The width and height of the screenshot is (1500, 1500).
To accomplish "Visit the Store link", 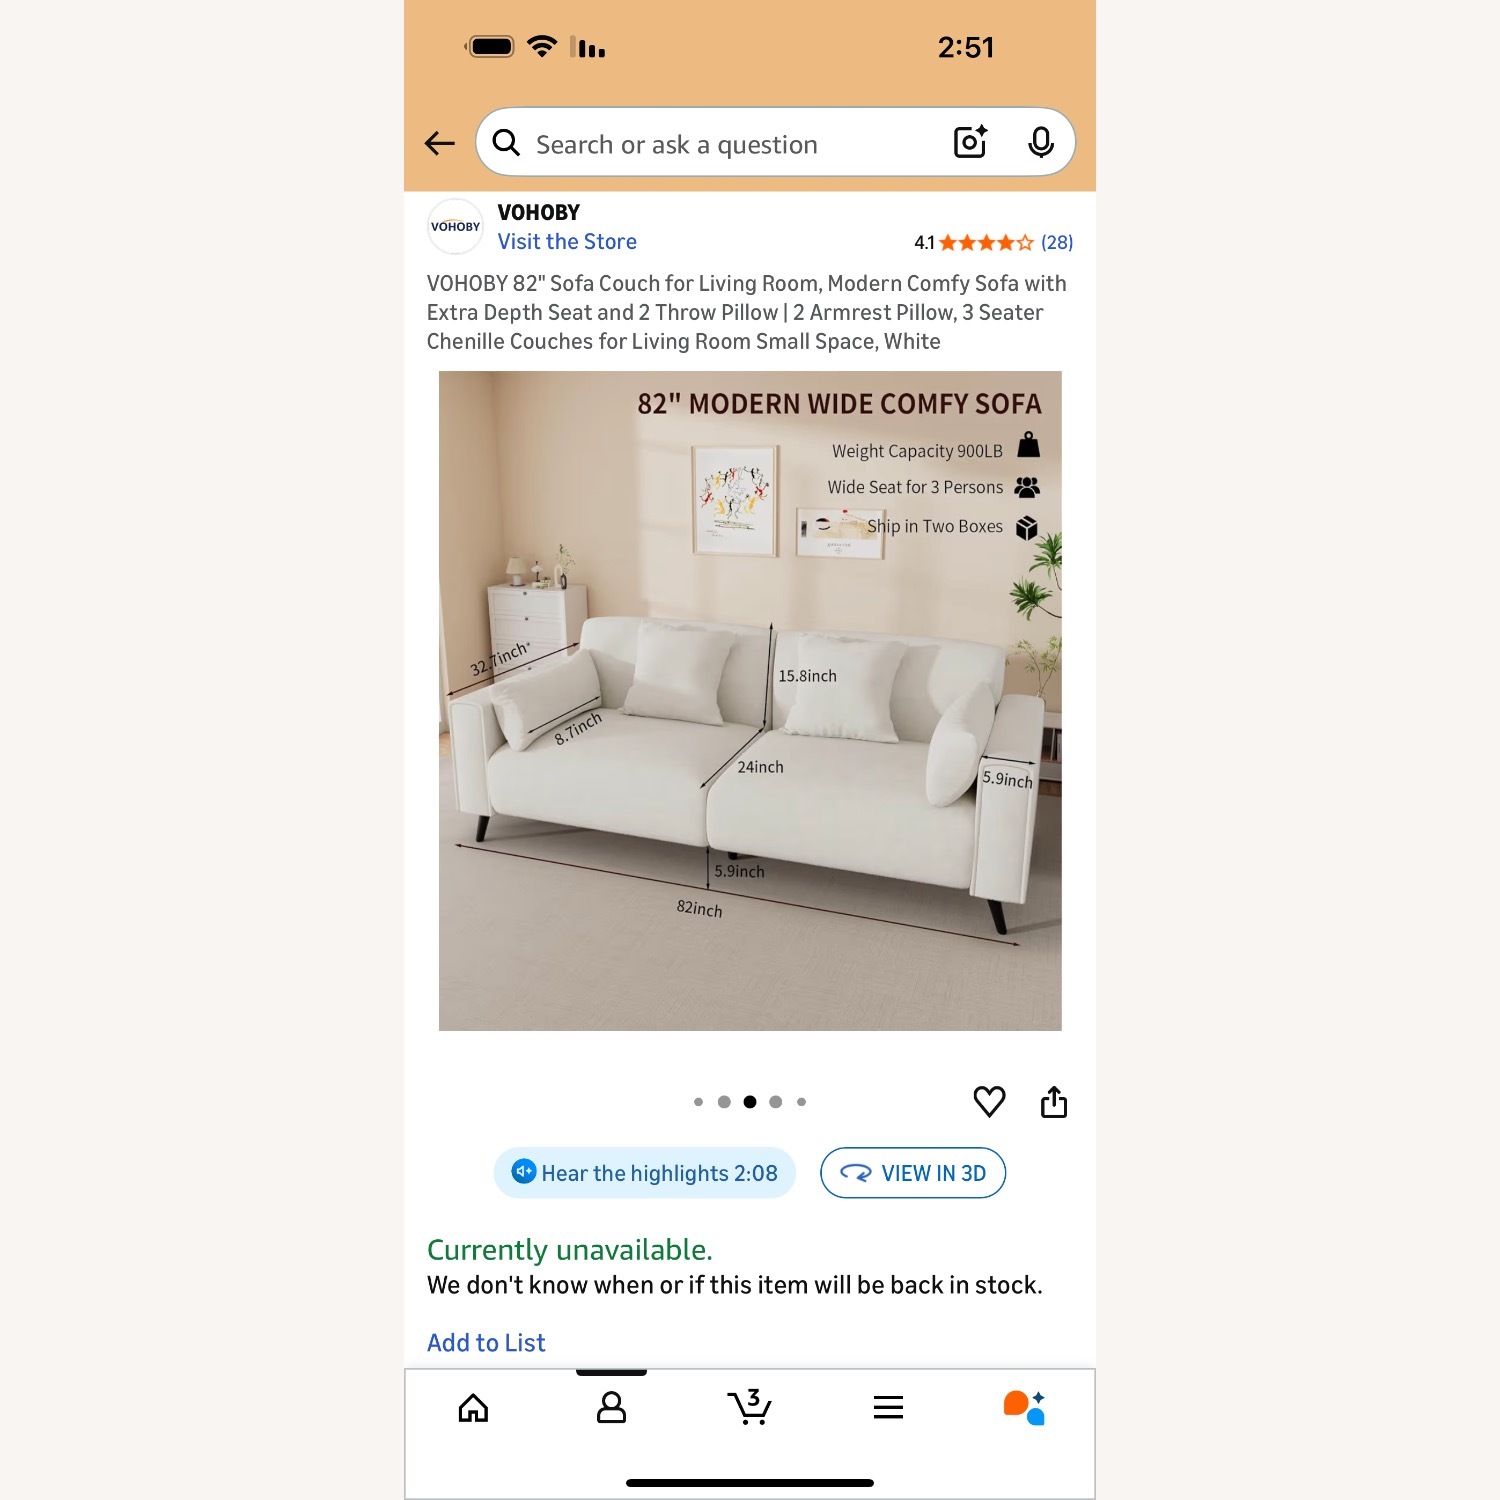I will [x=567, y=242].
